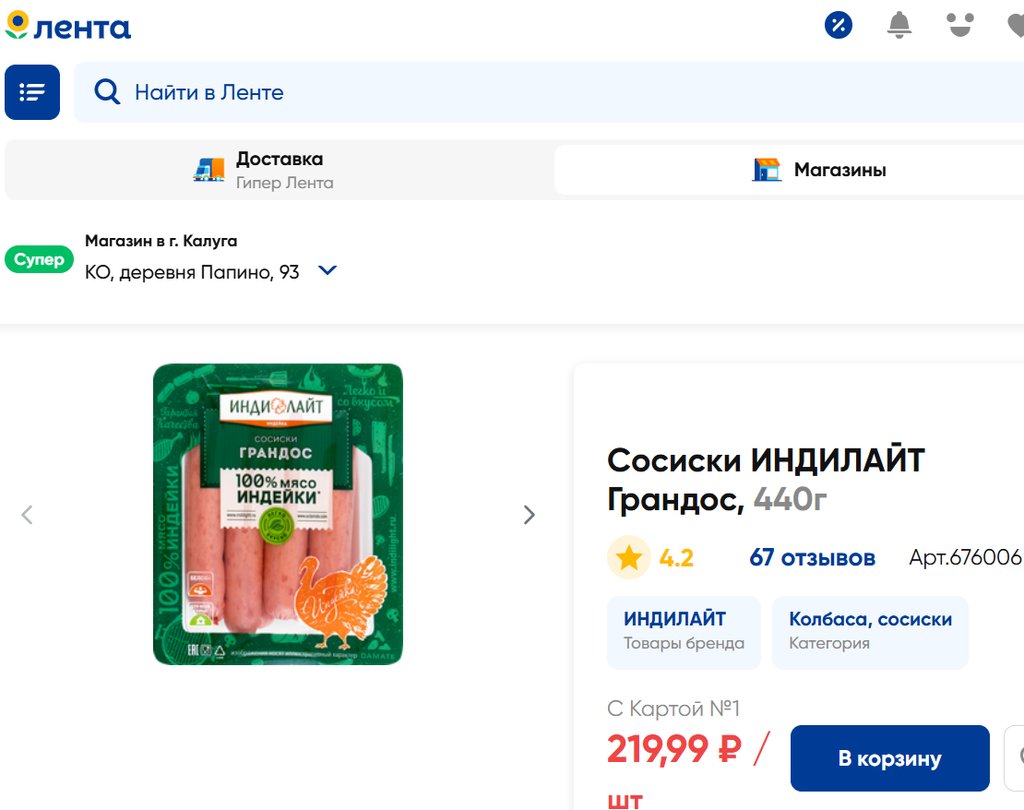
Task: Open the percent discounts icon
Action: 839,25
